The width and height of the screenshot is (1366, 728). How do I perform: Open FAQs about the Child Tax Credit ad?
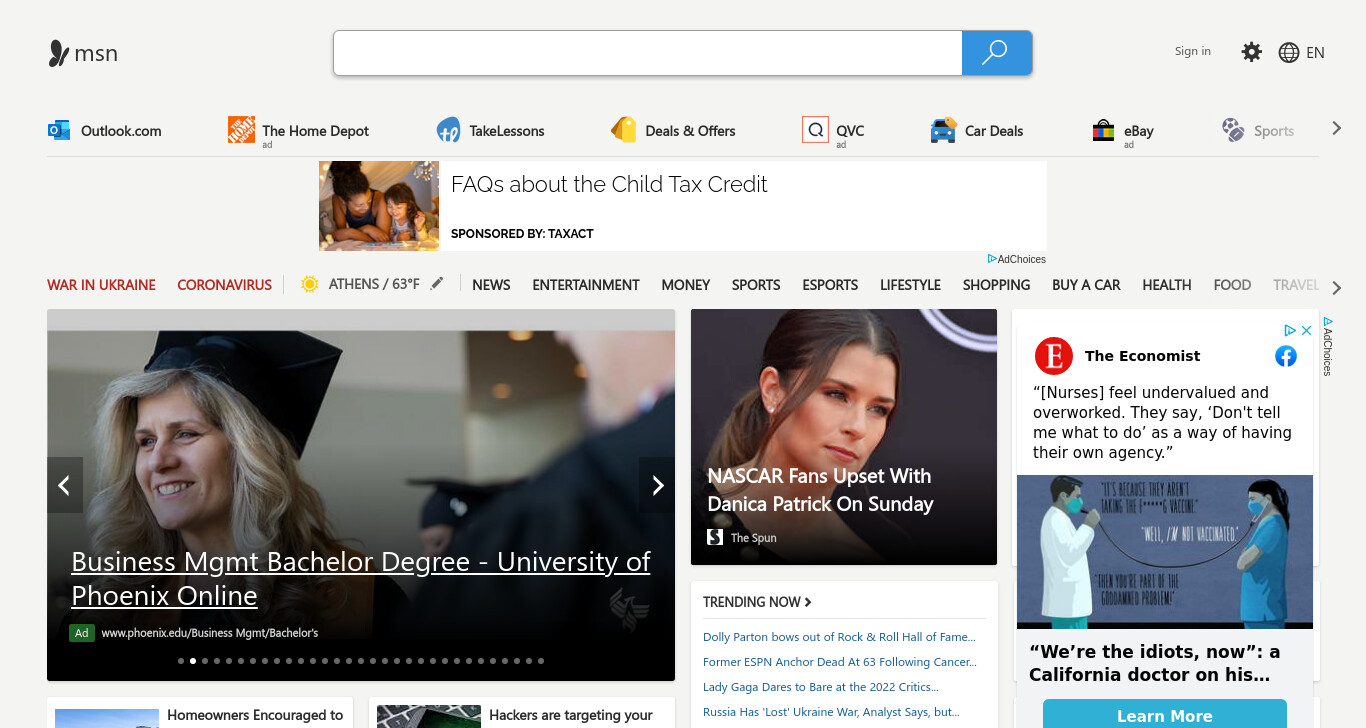pyautogui.click(x=609, y=184)
